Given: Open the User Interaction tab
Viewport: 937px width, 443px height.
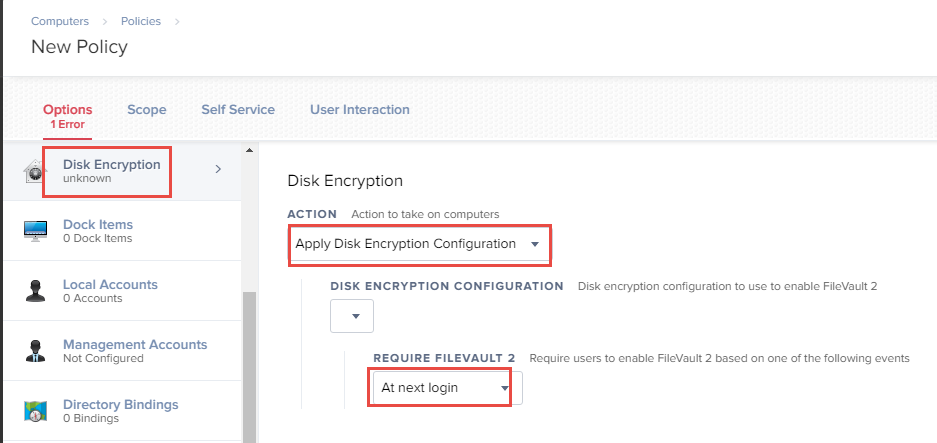Looking at the screenshot, I should [x=360, y=110].
